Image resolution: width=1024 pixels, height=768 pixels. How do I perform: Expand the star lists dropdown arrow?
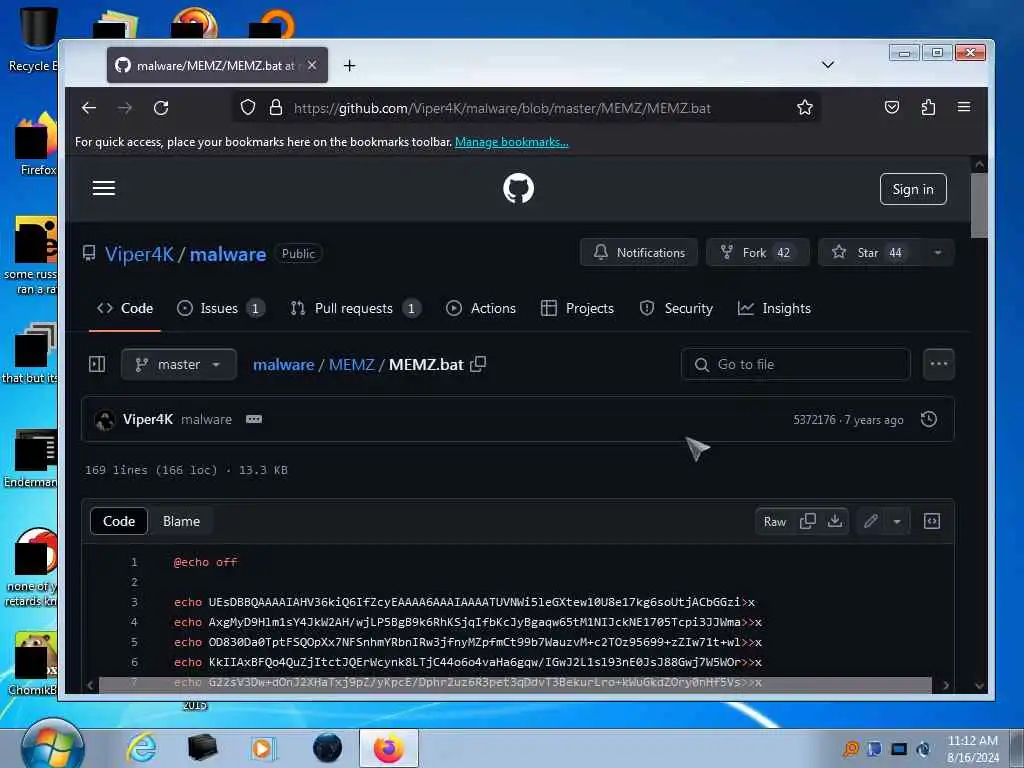click(938, 253)
